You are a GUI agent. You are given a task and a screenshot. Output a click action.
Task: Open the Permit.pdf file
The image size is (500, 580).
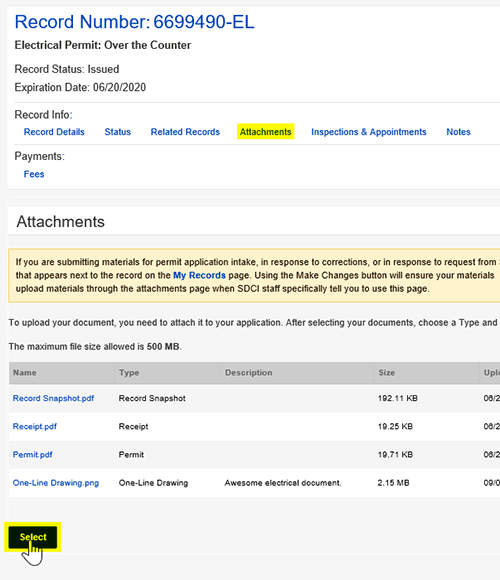pyautogui.click(x=33, y=455)
